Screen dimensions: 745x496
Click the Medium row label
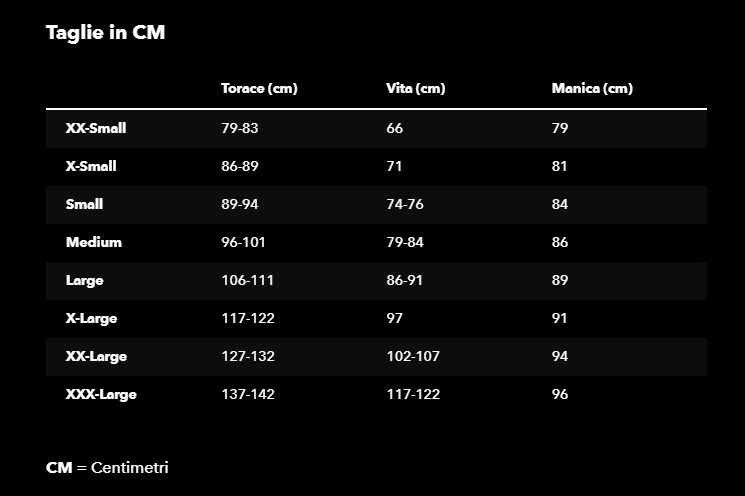pos(94,242)
